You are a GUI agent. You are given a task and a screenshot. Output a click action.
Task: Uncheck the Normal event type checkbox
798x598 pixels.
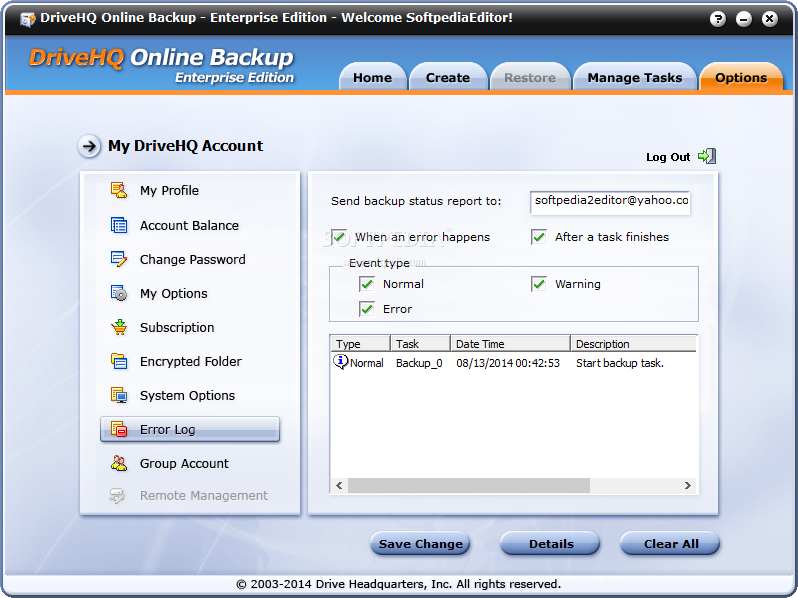[367, 284]
